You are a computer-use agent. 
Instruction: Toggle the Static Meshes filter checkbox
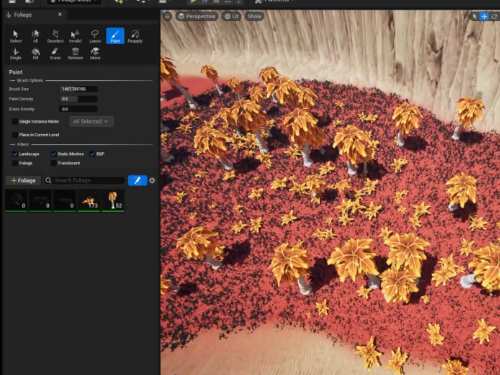coord(53,154)
